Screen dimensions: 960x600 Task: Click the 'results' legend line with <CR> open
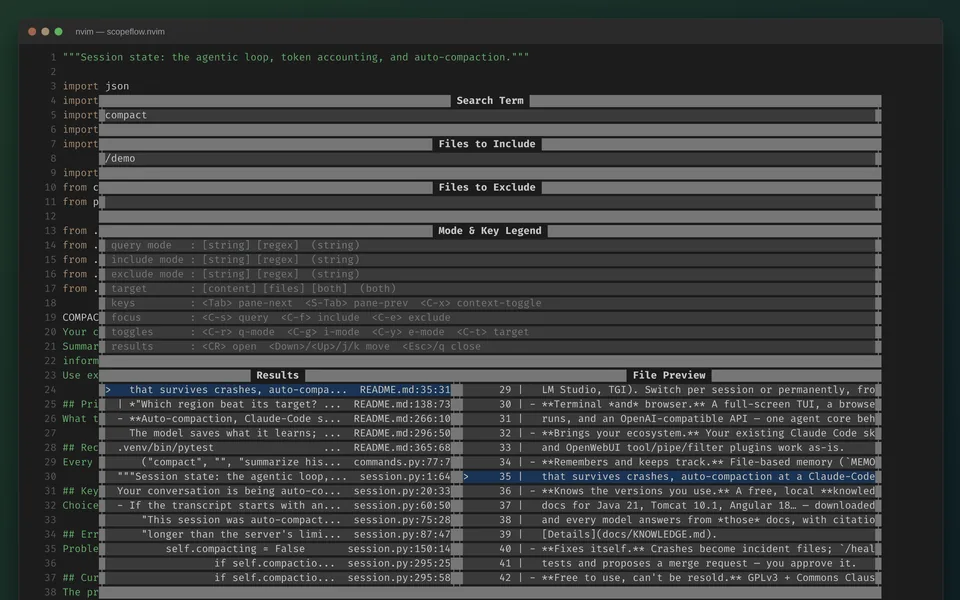pos(490,347)
